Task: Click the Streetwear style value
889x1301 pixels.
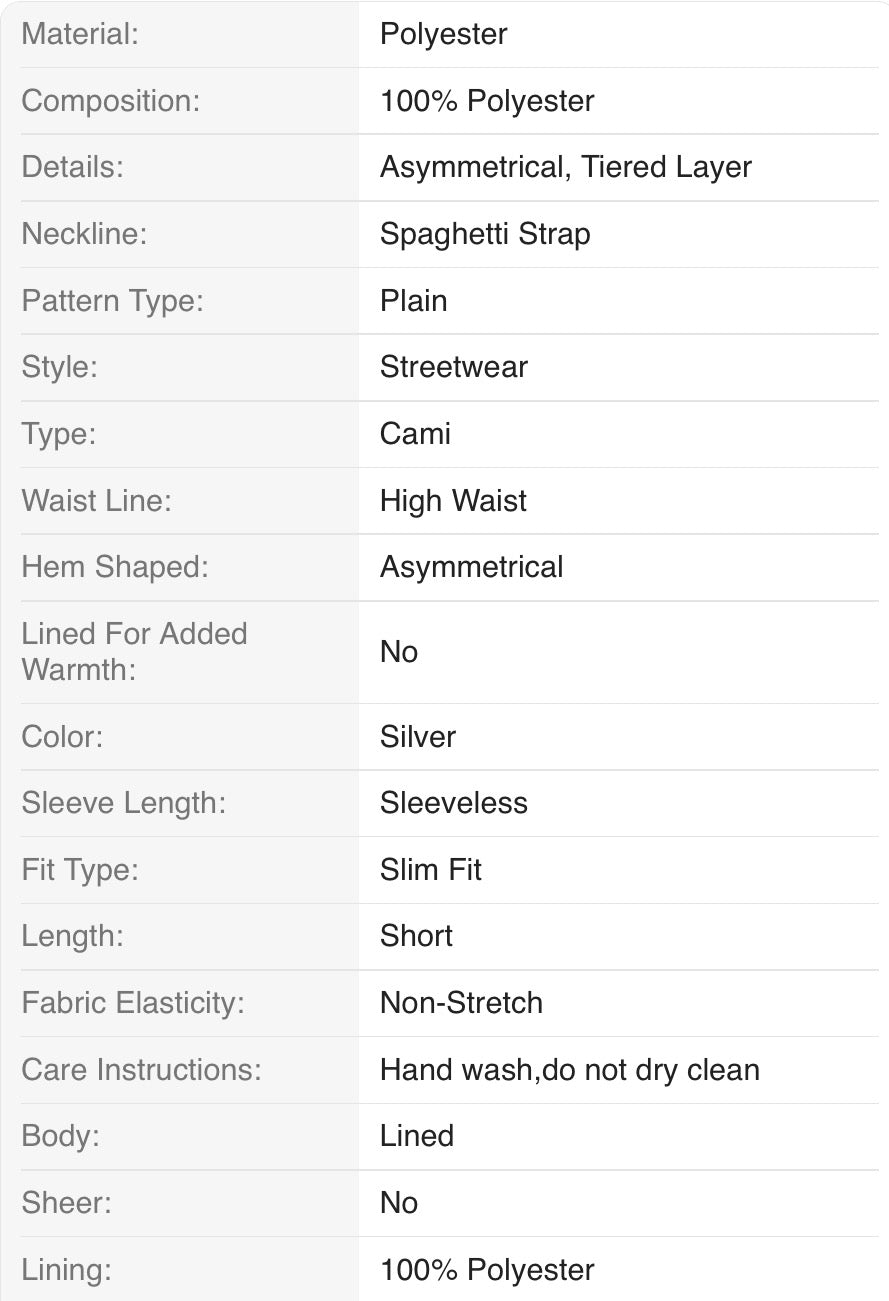Action: (x=453, y=367)
